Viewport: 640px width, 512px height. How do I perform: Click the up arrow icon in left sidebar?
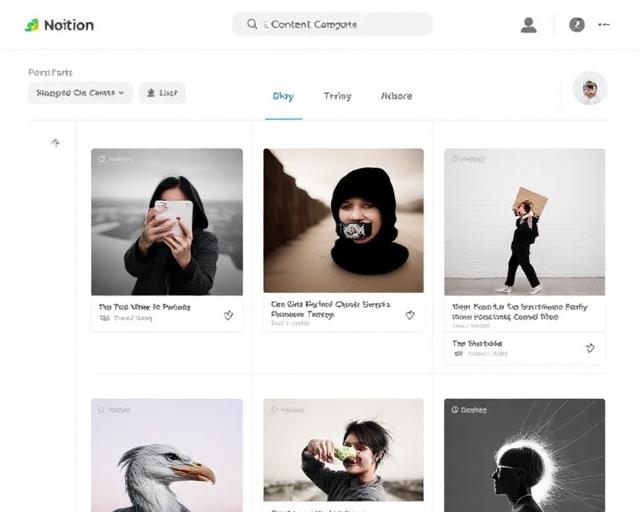point(56,142)
